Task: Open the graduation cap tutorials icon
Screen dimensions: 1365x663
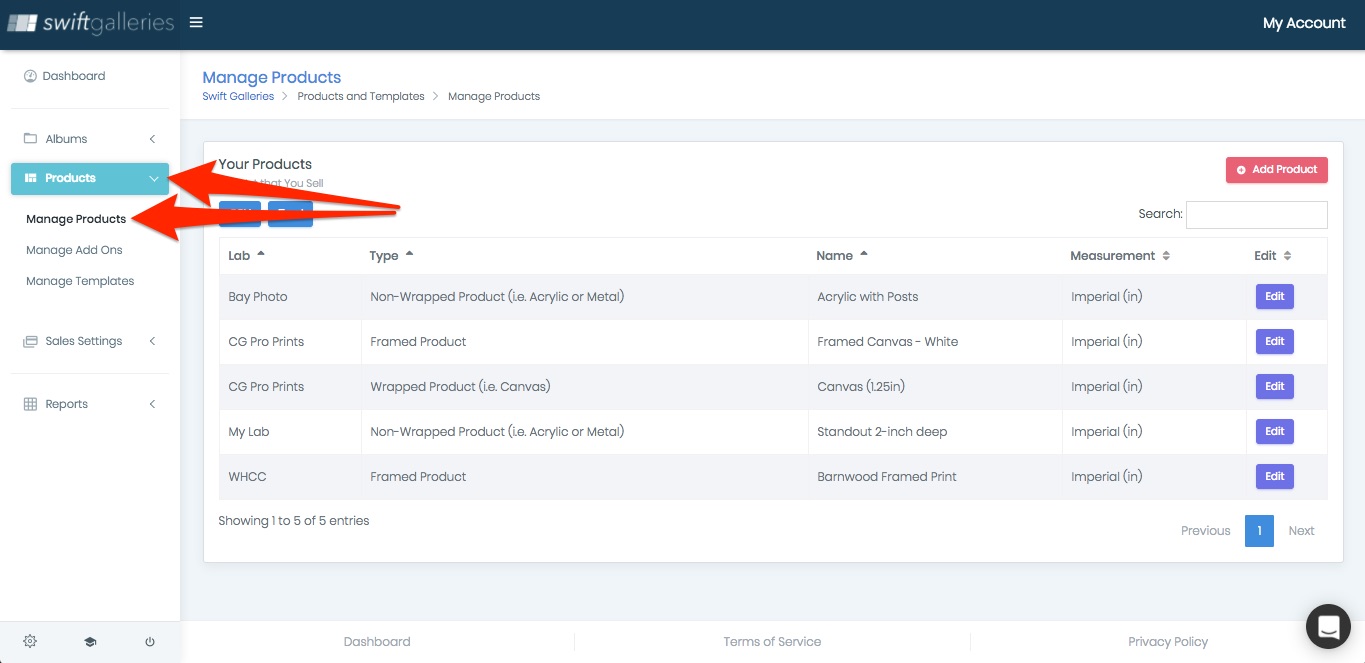Action: tap(90, 641)
